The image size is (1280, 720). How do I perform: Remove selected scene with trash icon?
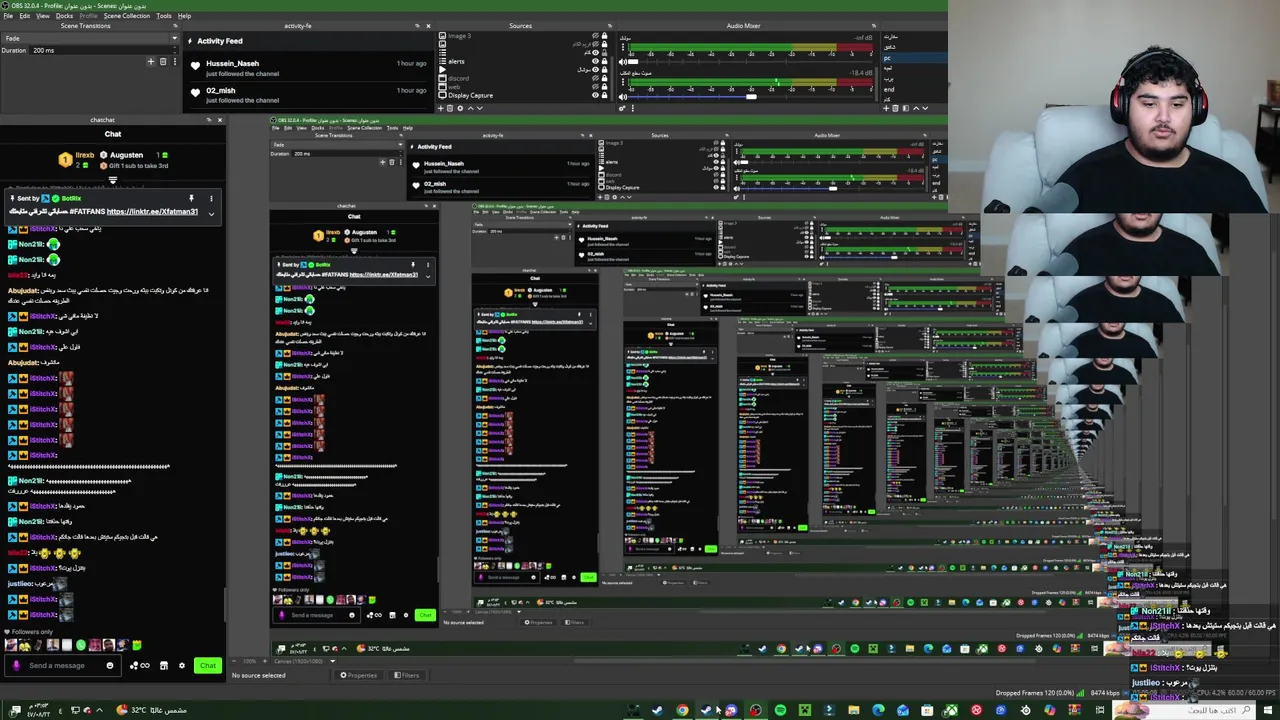click(896, 108)
